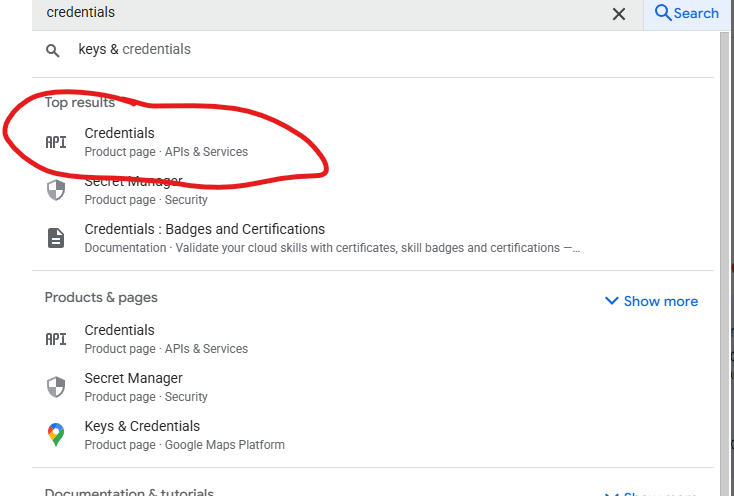The width and height of the screenshot is (734, 496).
Task: Click magnifier icon beside keys & credentials suggestion
Action: [x=53, y=50]
